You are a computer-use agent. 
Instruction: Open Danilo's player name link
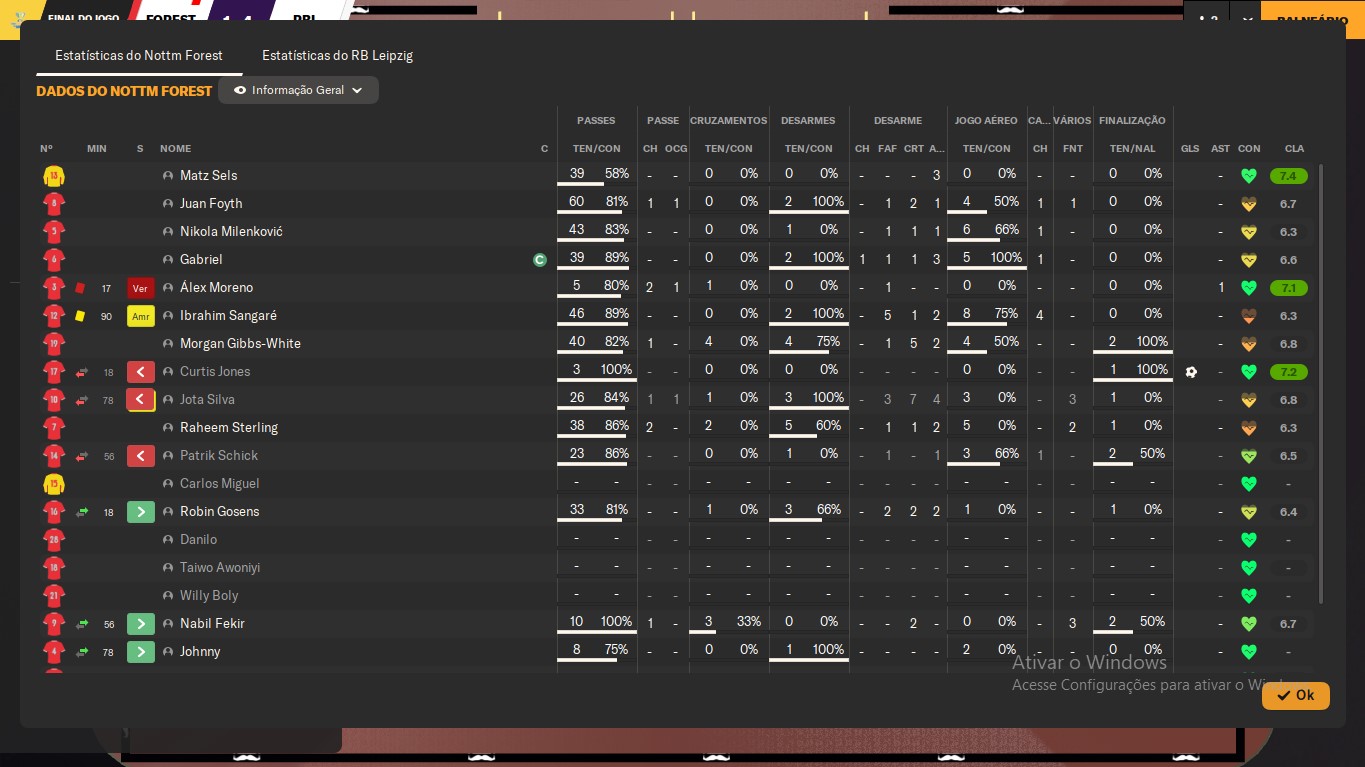[x=198, y=540]
